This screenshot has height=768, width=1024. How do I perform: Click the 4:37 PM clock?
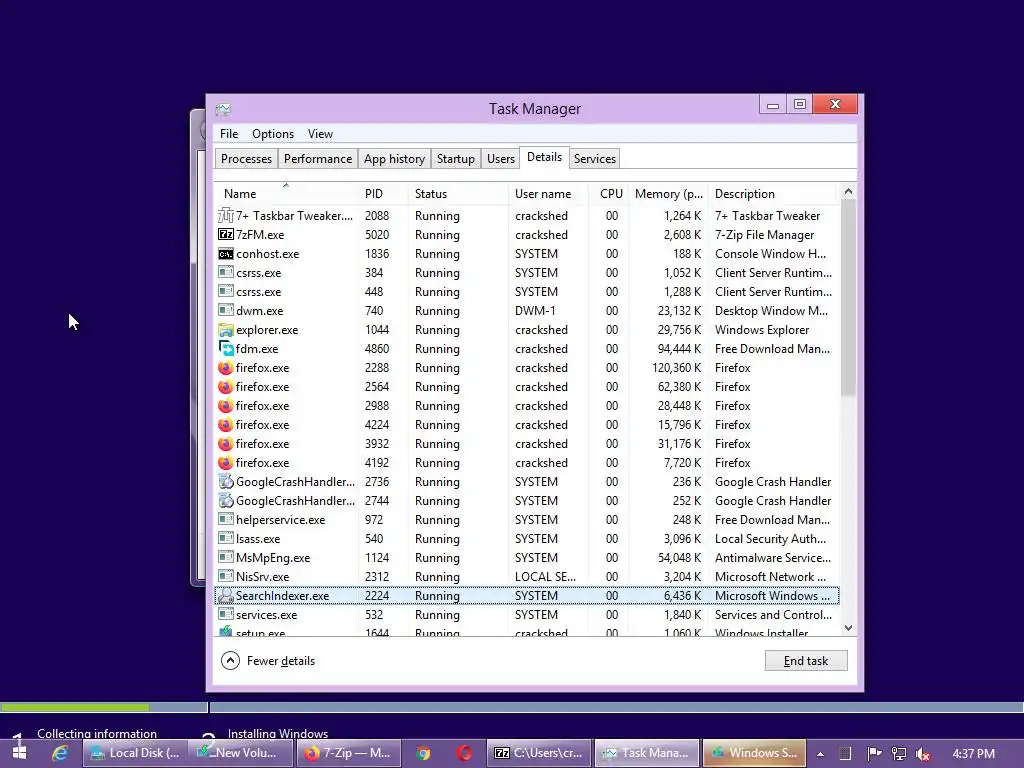tap(973, 754)
